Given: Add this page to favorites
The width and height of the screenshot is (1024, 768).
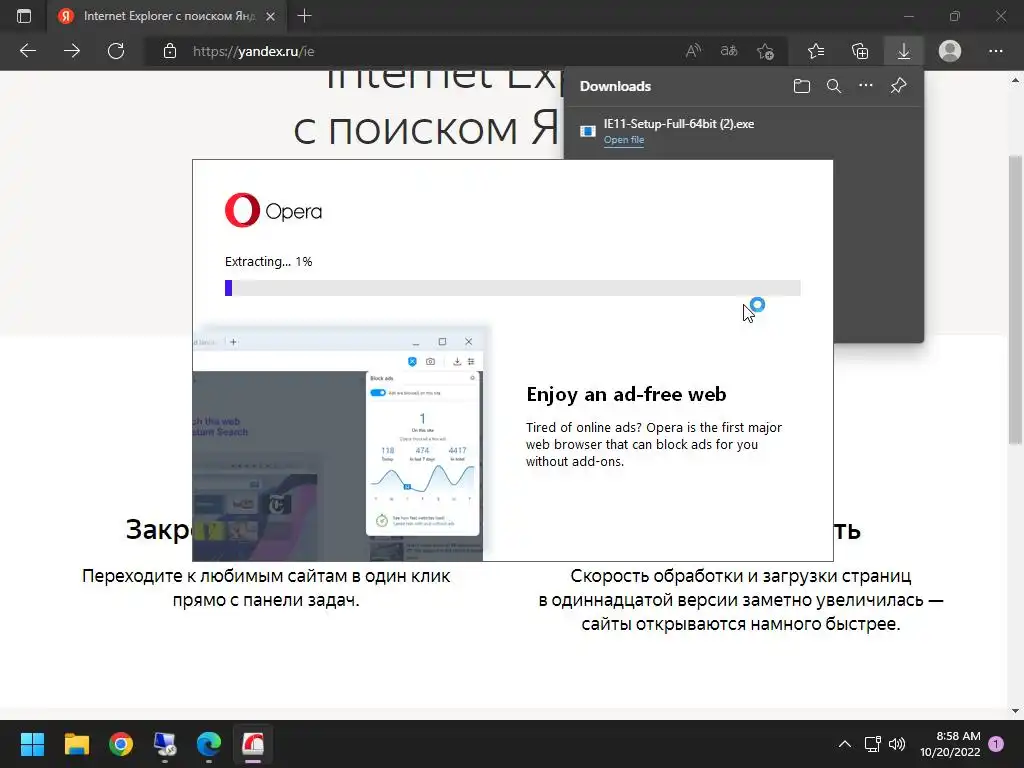Looking at the screenshot, I should point(765,51).
